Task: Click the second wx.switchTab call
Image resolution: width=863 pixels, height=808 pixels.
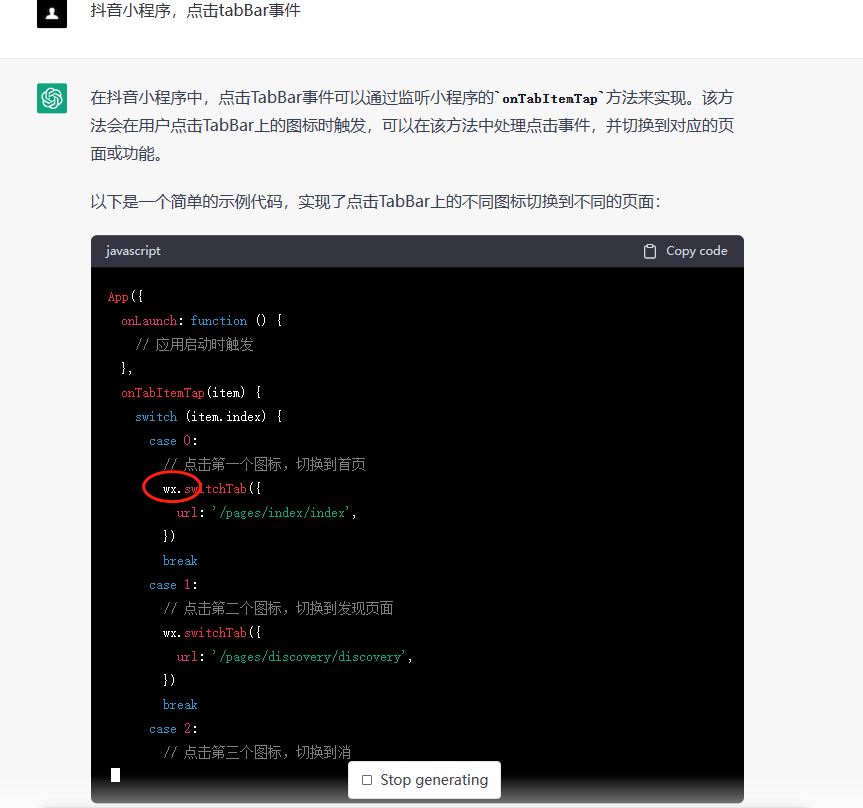Action: (x=212, y=632)
